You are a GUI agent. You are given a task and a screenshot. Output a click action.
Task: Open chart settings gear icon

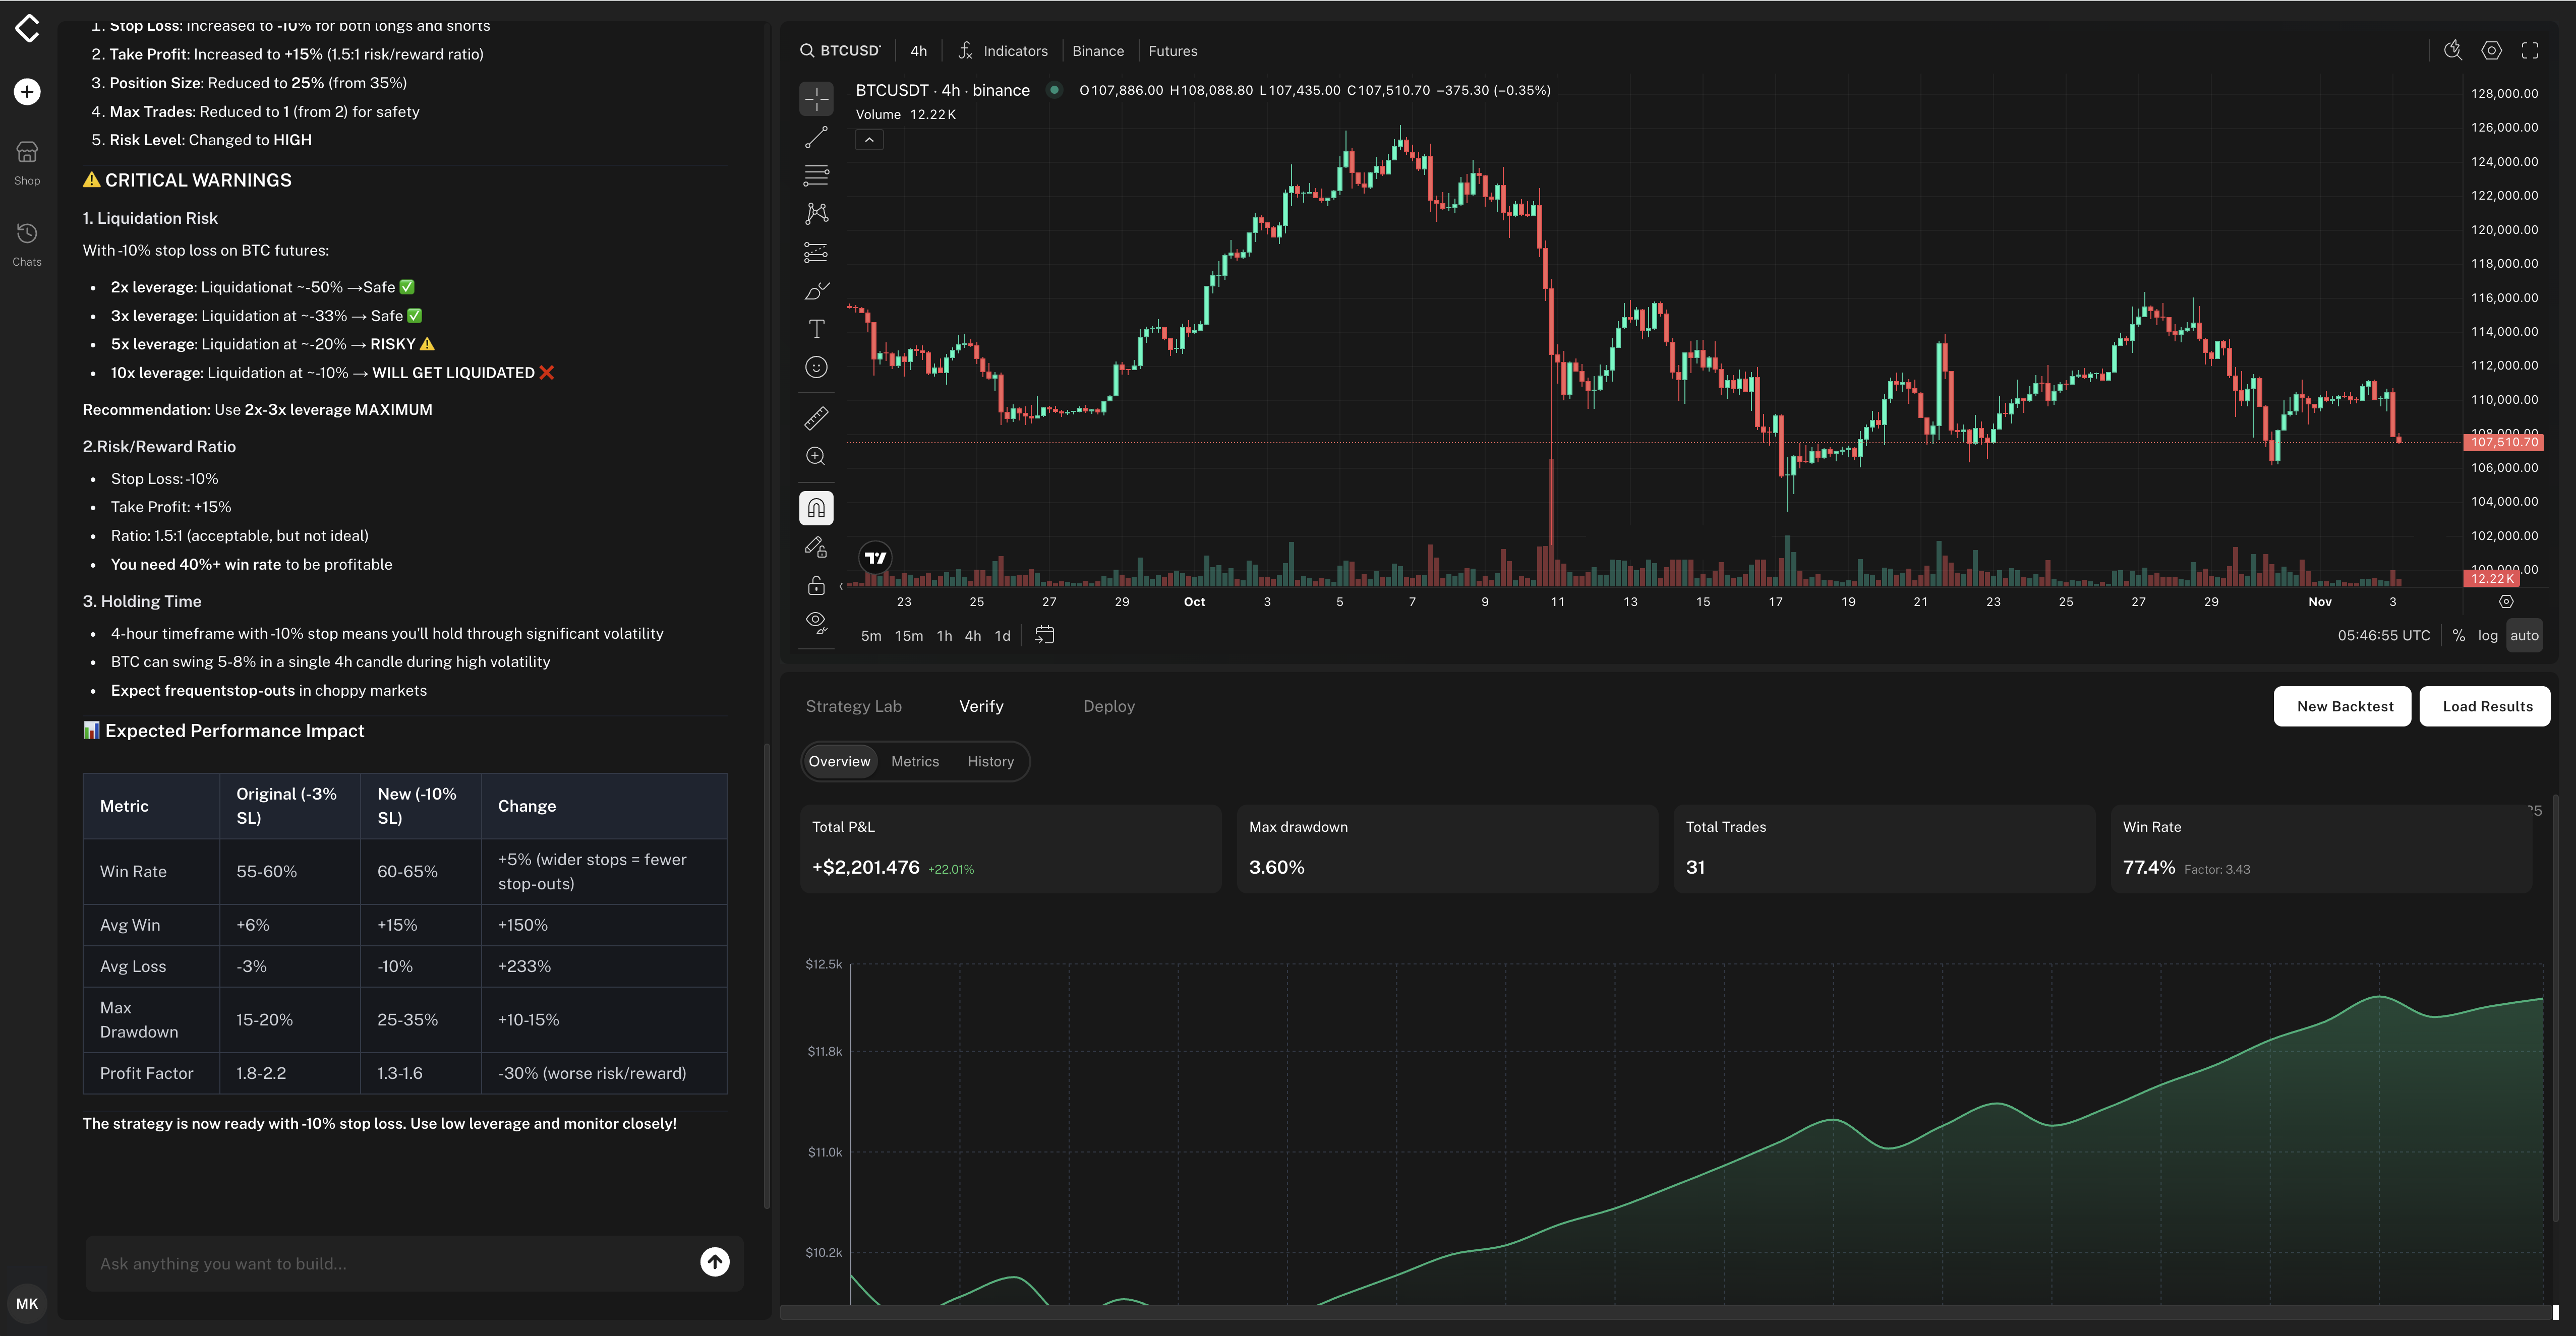point(2491,50)
